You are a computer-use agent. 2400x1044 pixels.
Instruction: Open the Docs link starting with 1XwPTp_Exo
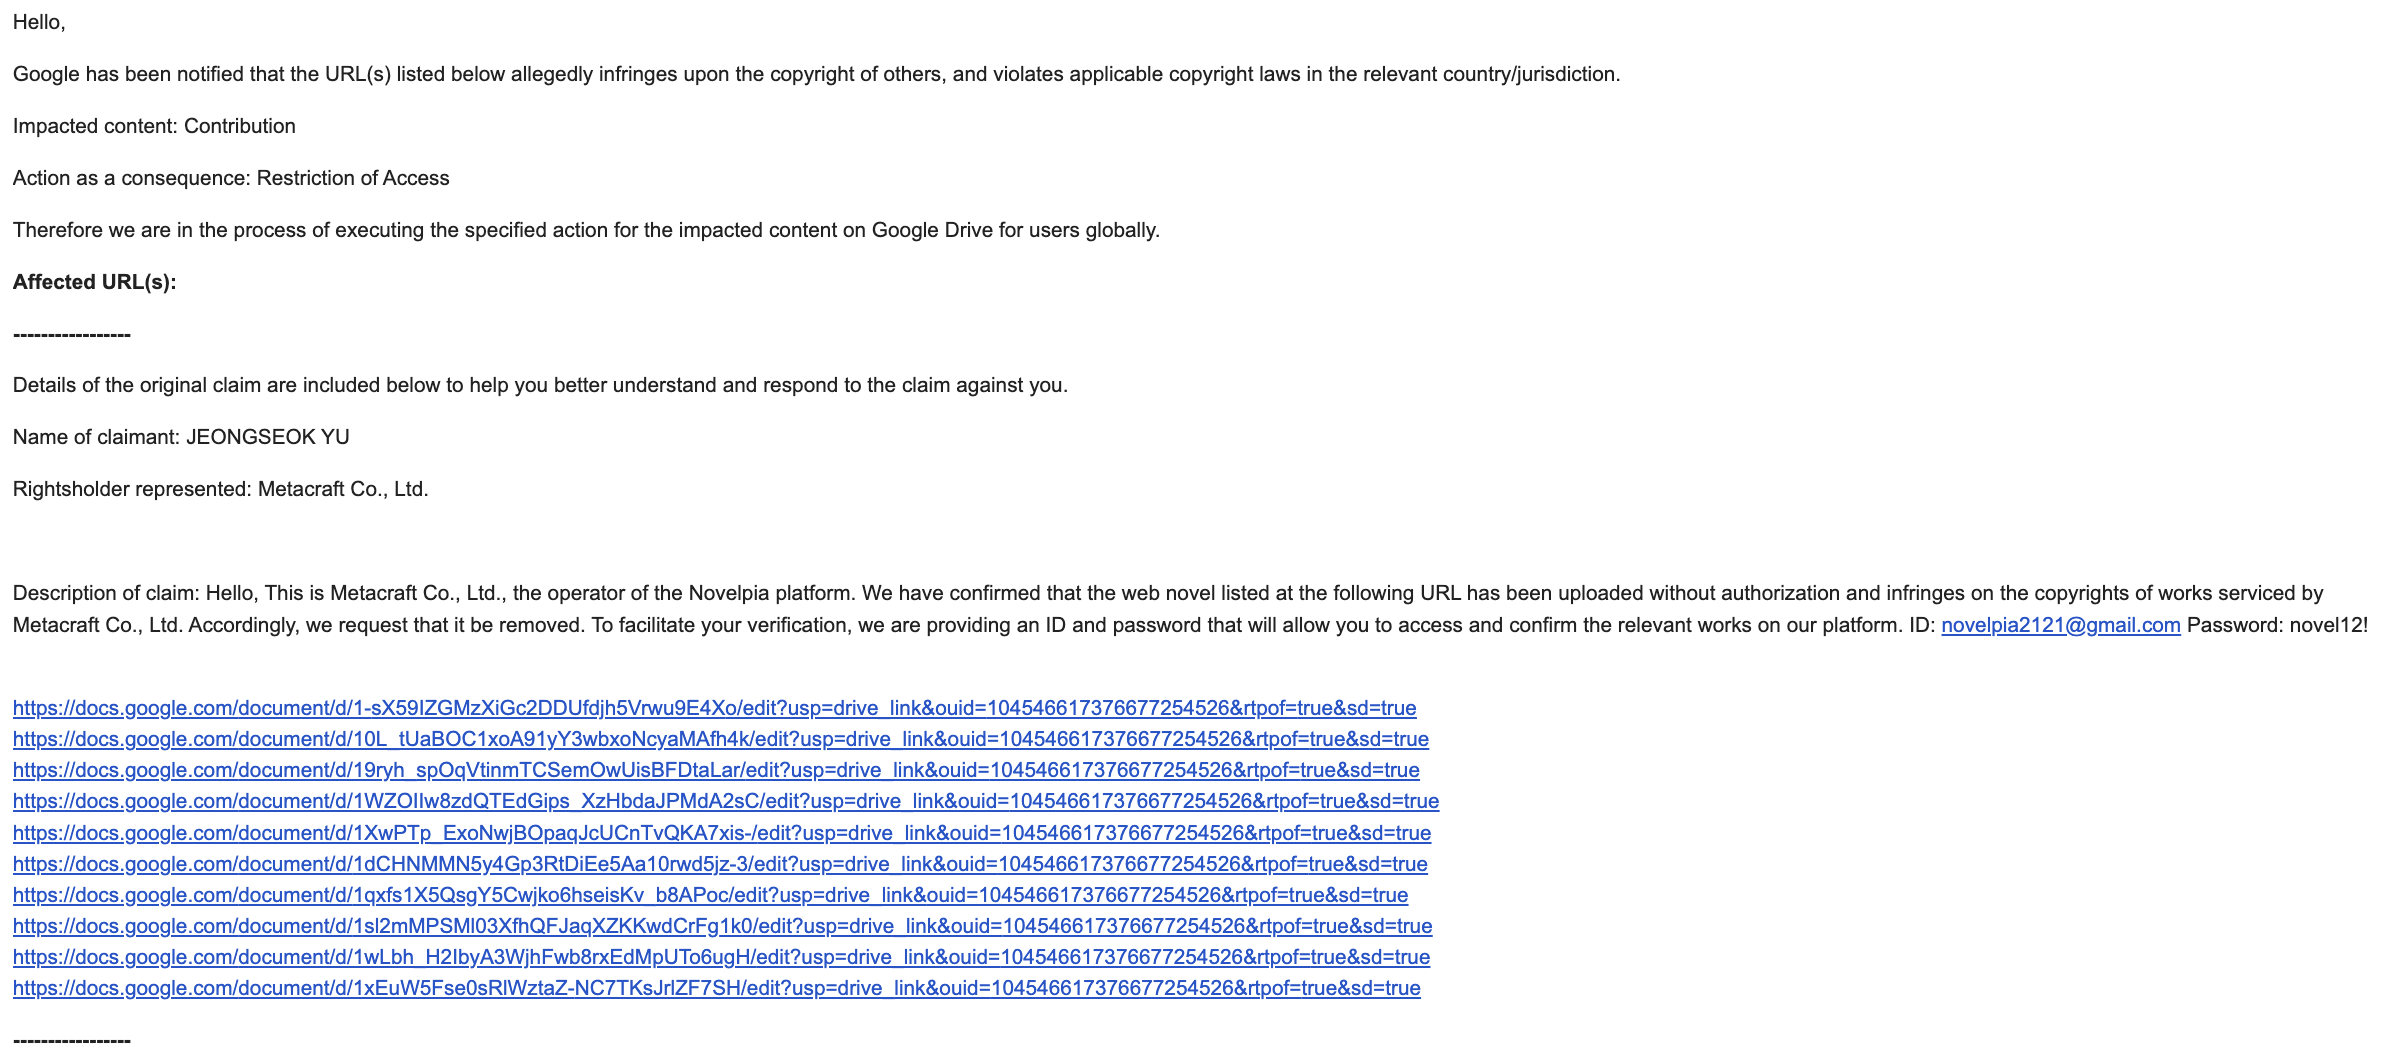(x=721, y=833)
